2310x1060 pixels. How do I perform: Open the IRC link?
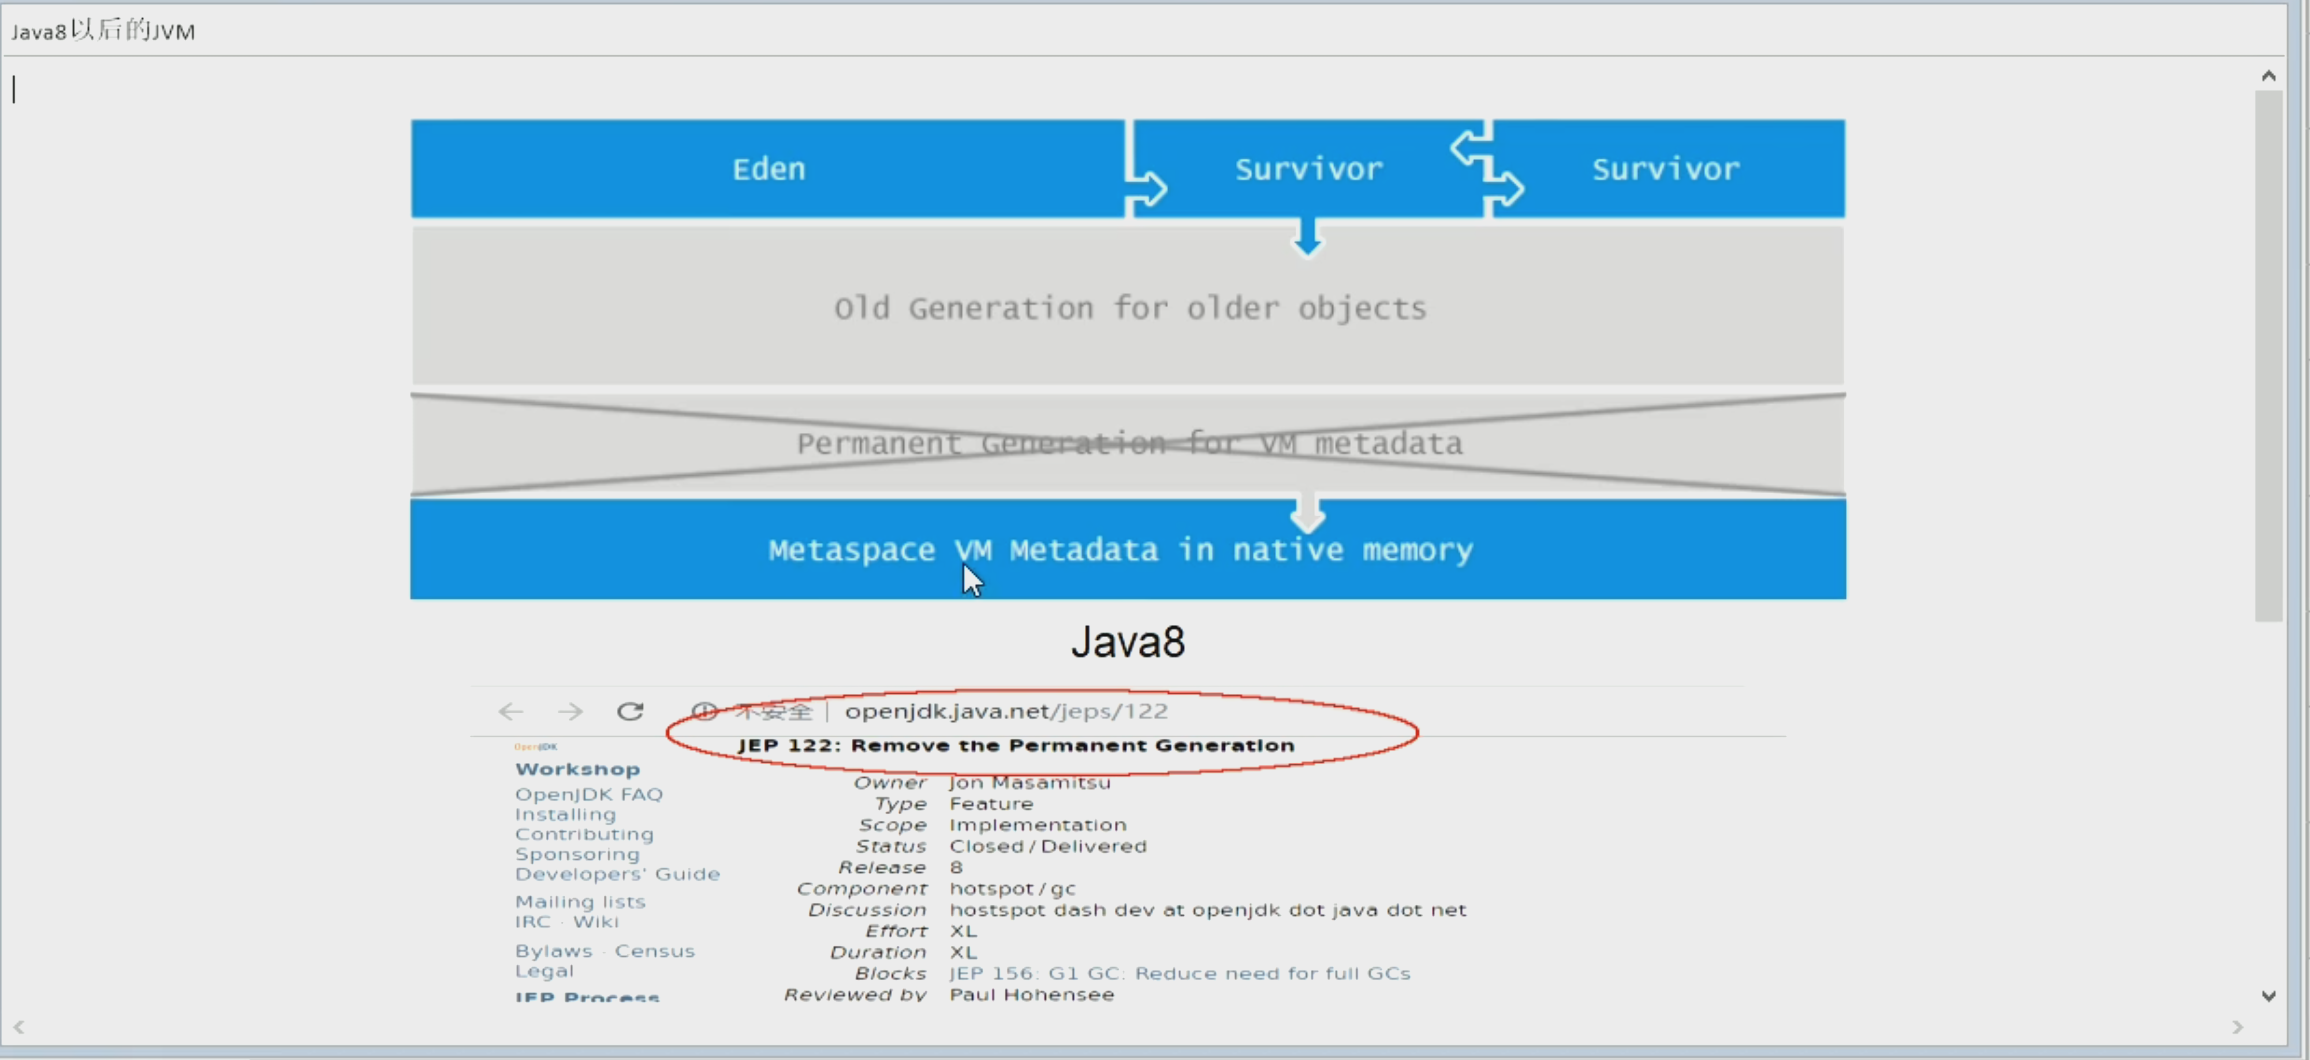click(x=533, y=922)
